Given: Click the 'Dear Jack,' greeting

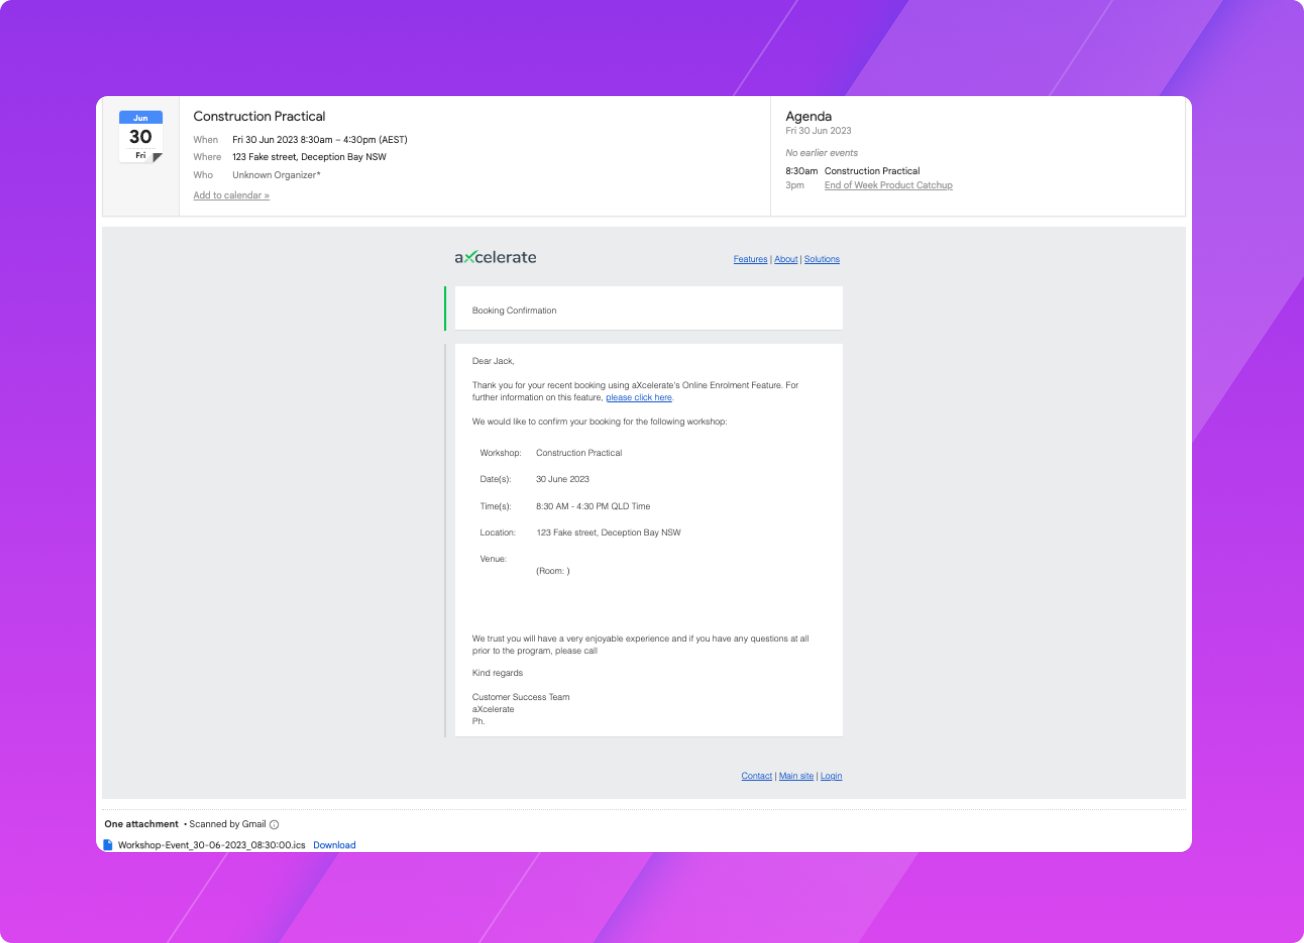Looking at the screenshot, I should click(x=493, y=361).
